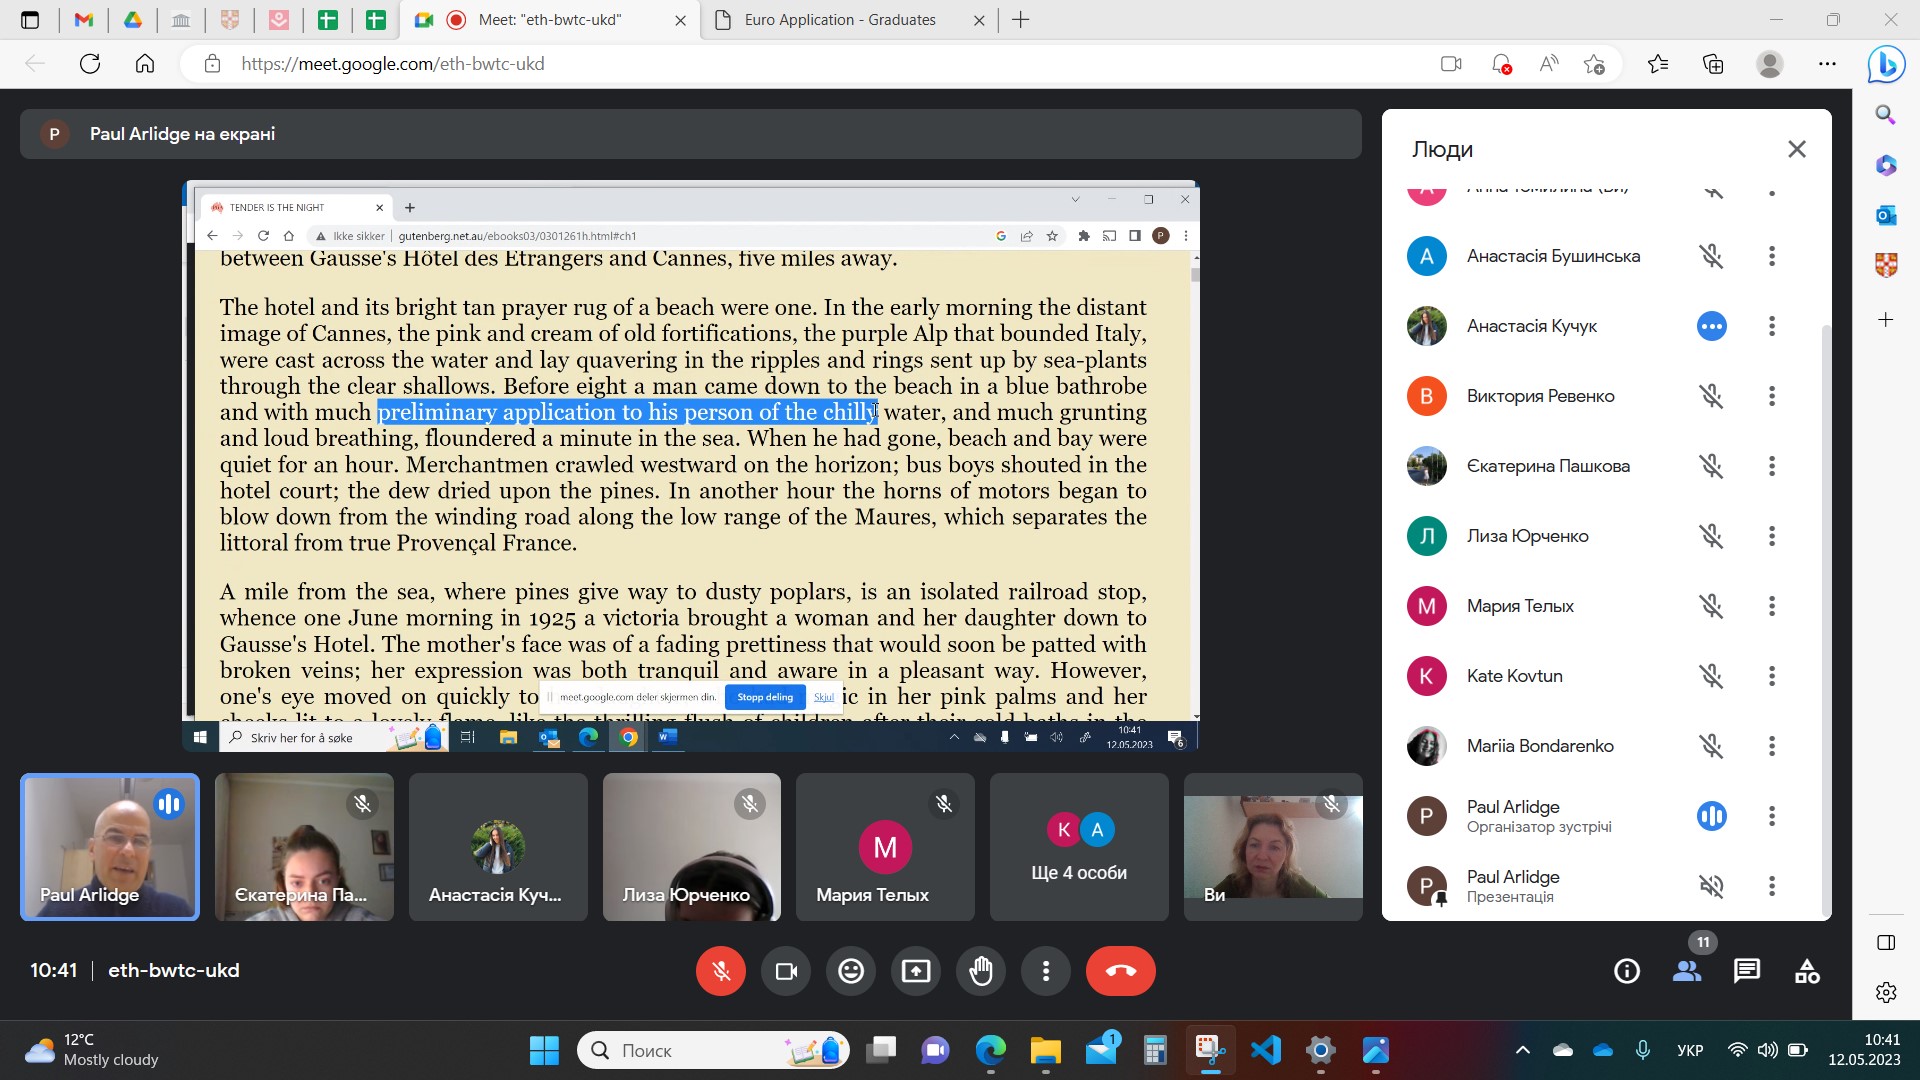Screen dimensions: 1920x1080
Task: Open camera permission icon in address bar
Action: tap(1451, 64)
